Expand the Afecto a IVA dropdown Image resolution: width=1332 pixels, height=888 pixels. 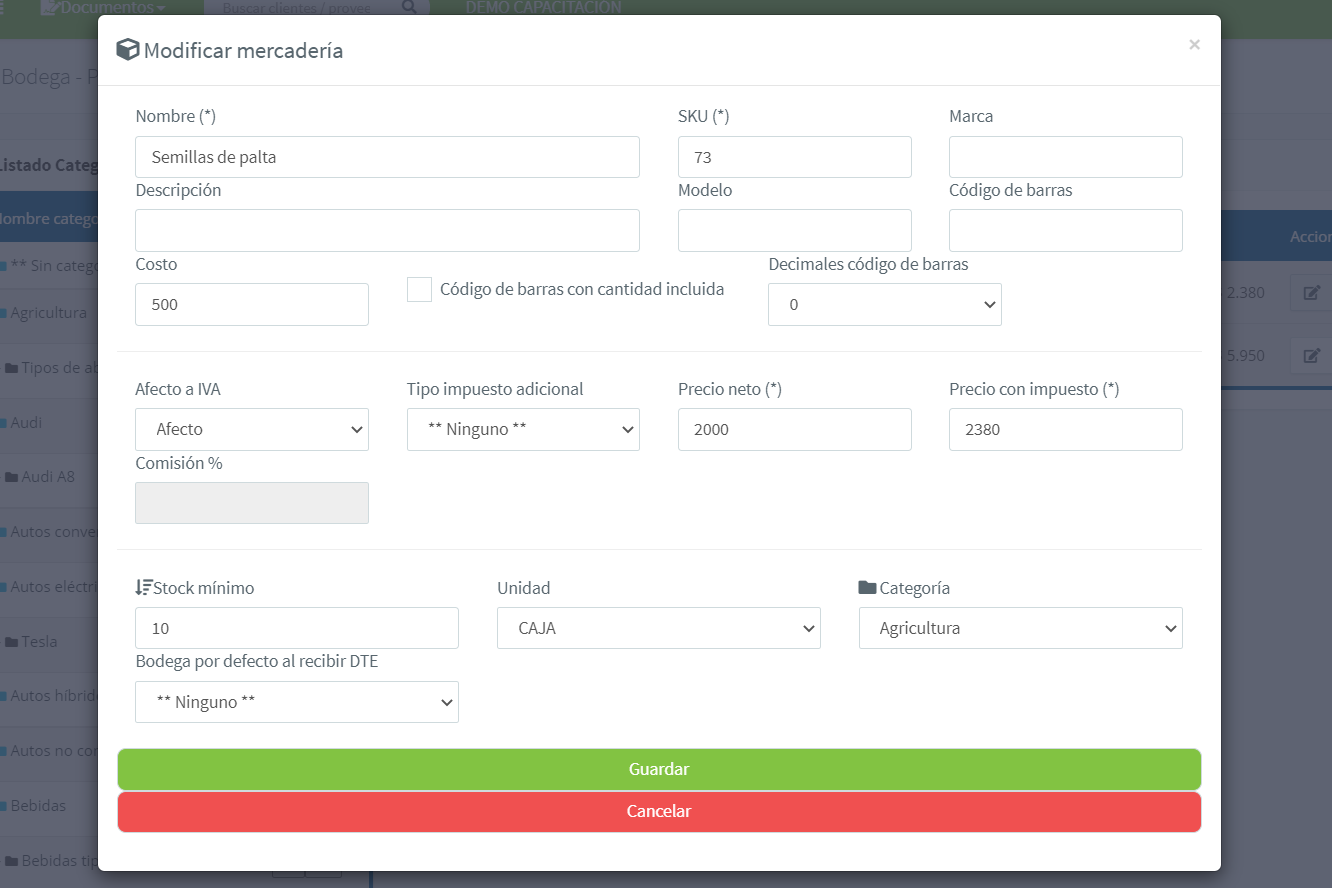252,430
